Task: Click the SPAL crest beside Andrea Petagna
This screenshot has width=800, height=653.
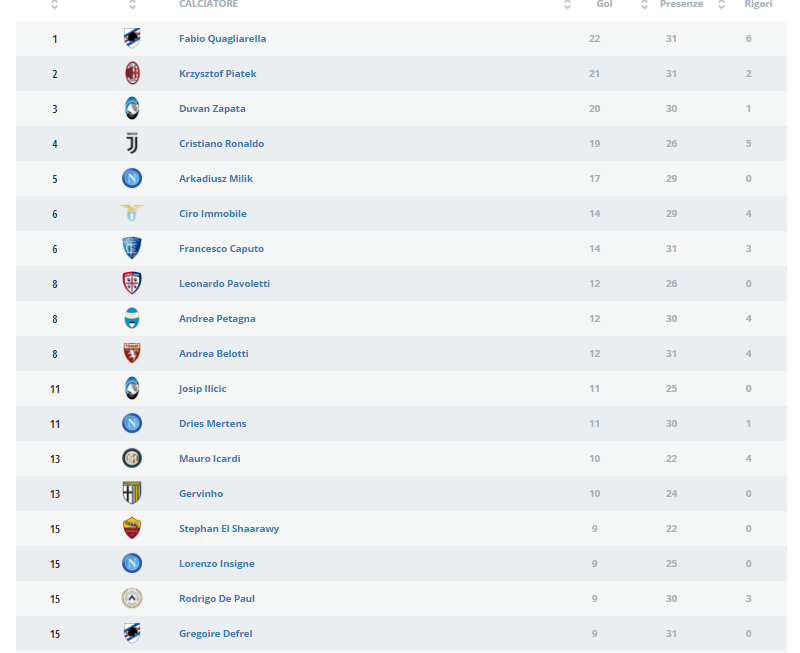Action: (132, 318)
